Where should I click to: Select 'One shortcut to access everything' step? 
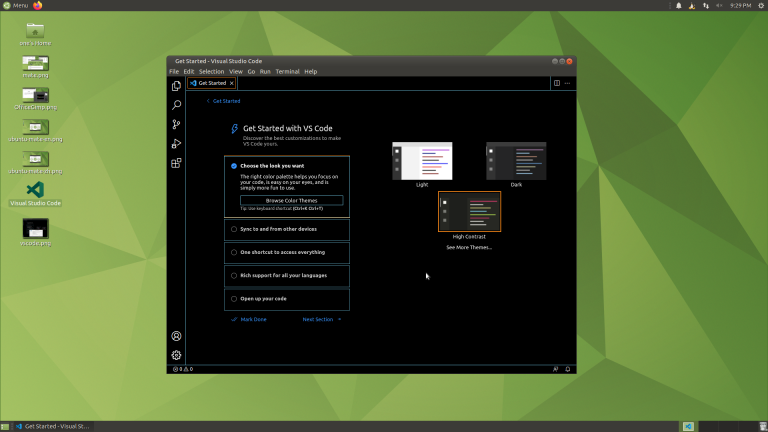point(287,252)
